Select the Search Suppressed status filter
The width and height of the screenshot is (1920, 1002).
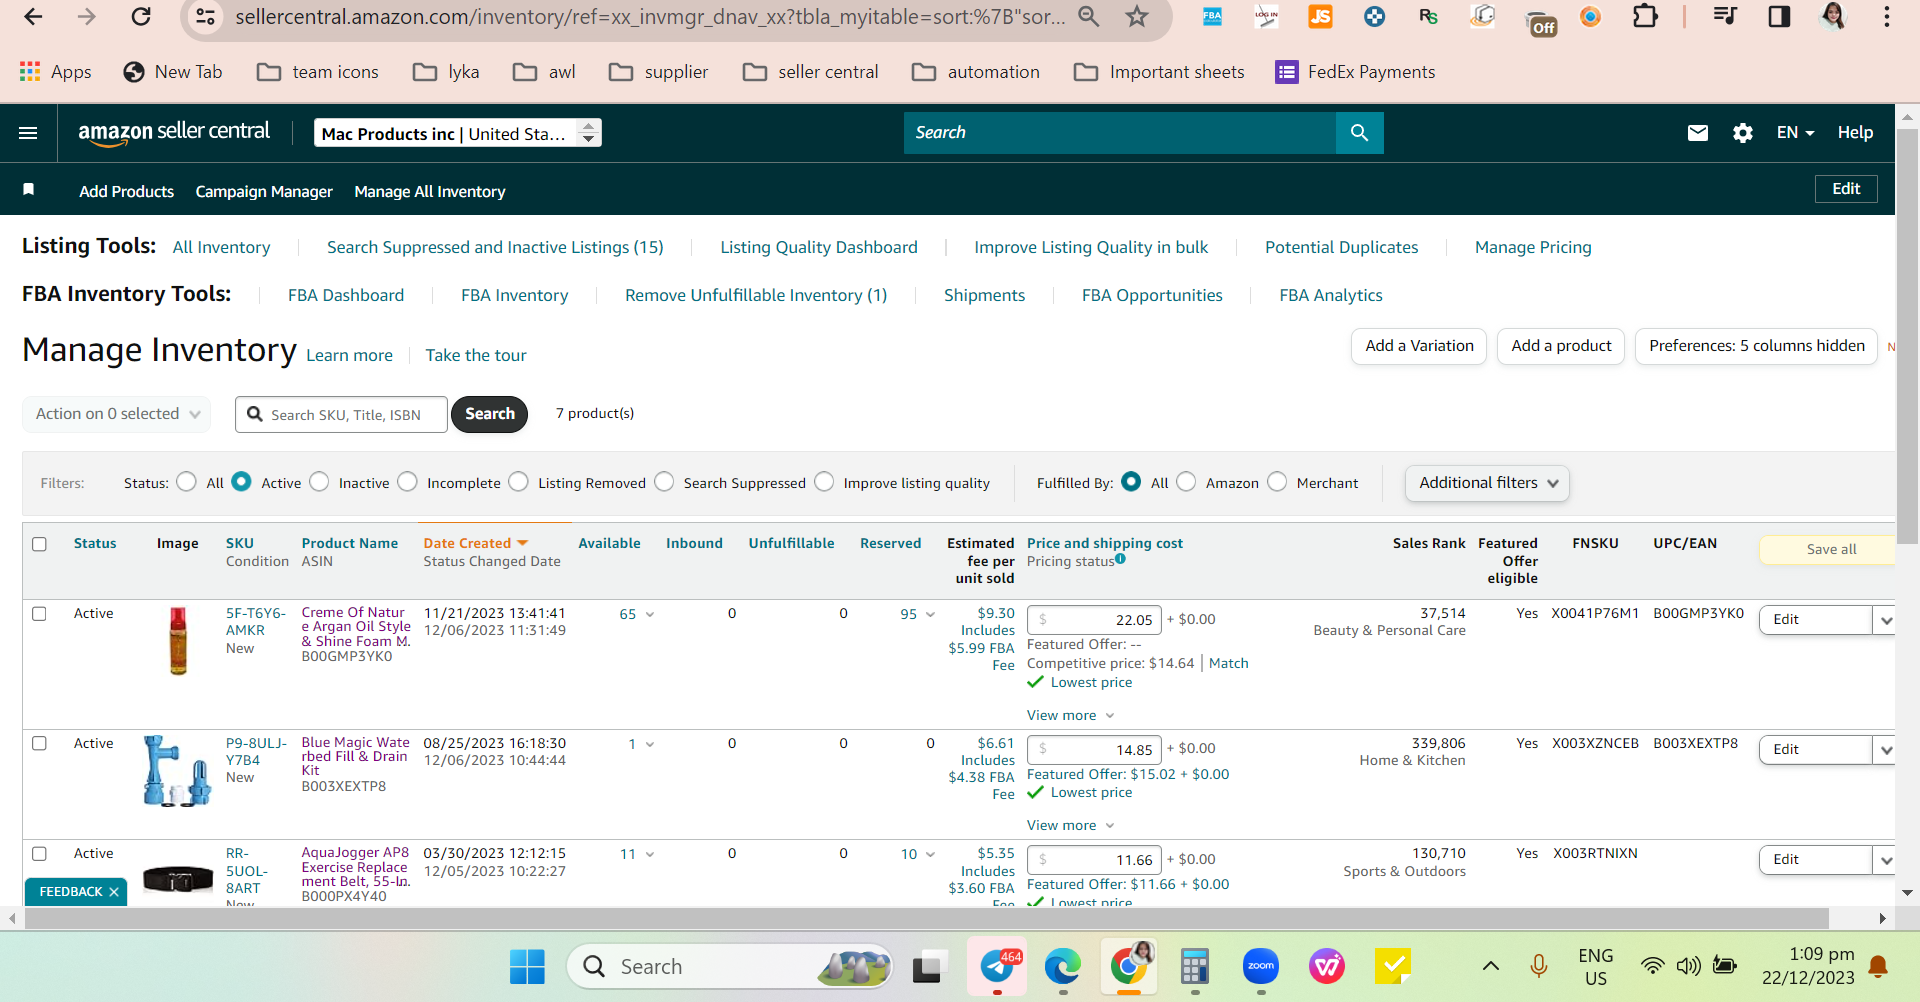pos(665,482)
